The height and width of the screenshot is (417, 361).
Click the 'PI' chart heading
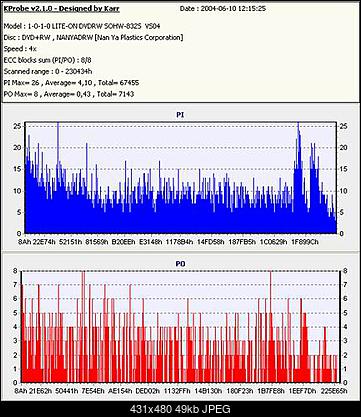click(180, 115)
